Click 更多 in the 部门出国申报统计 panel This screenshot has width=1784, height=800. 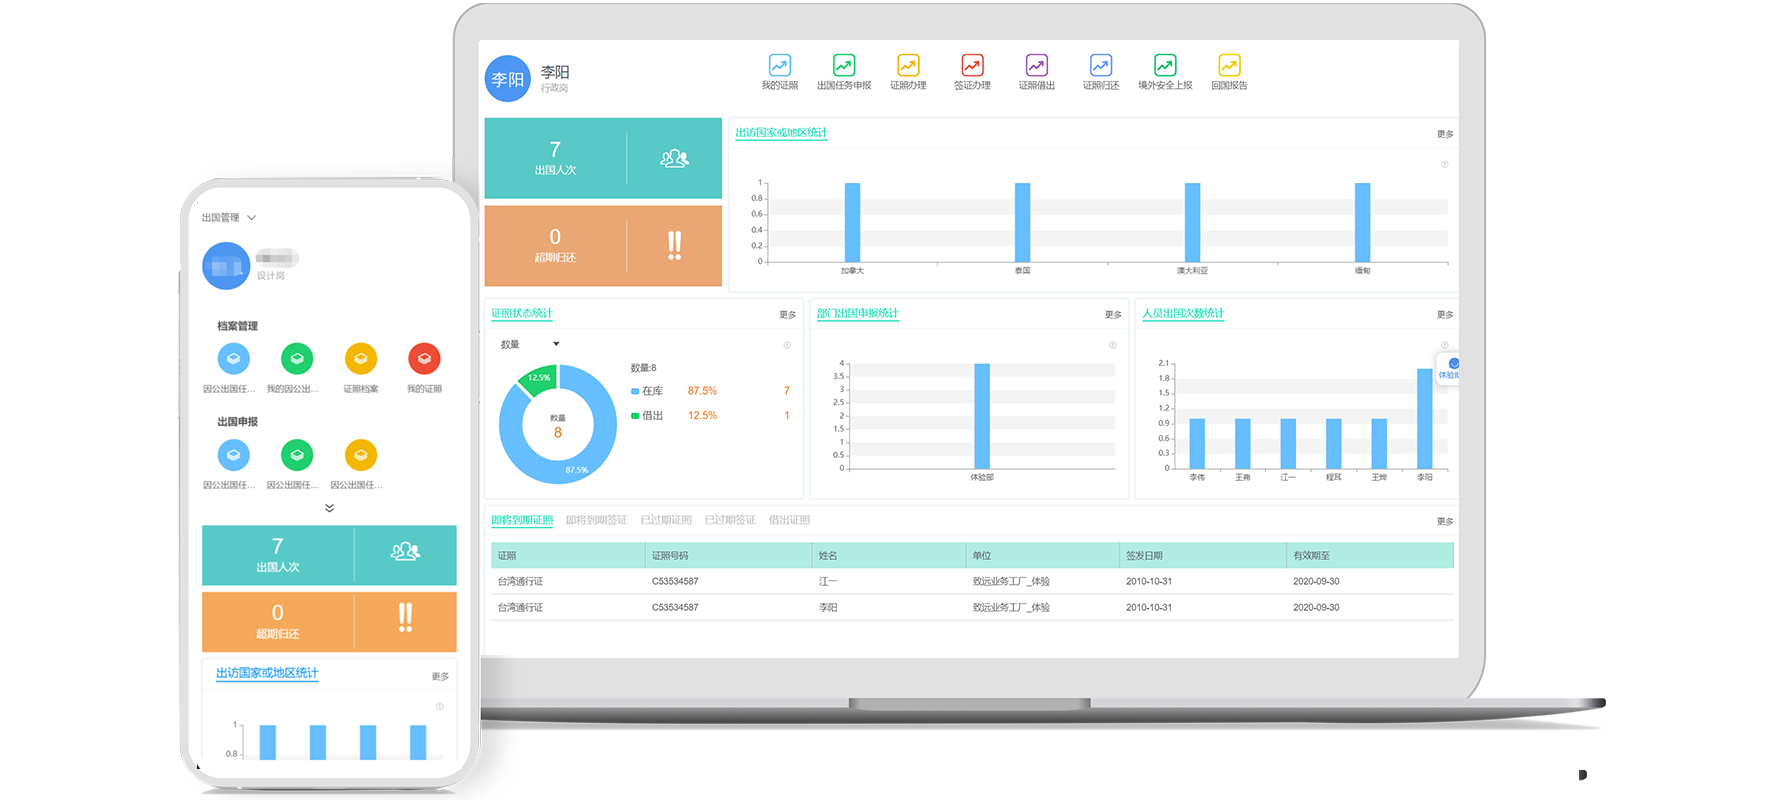tap(1113, 315)
